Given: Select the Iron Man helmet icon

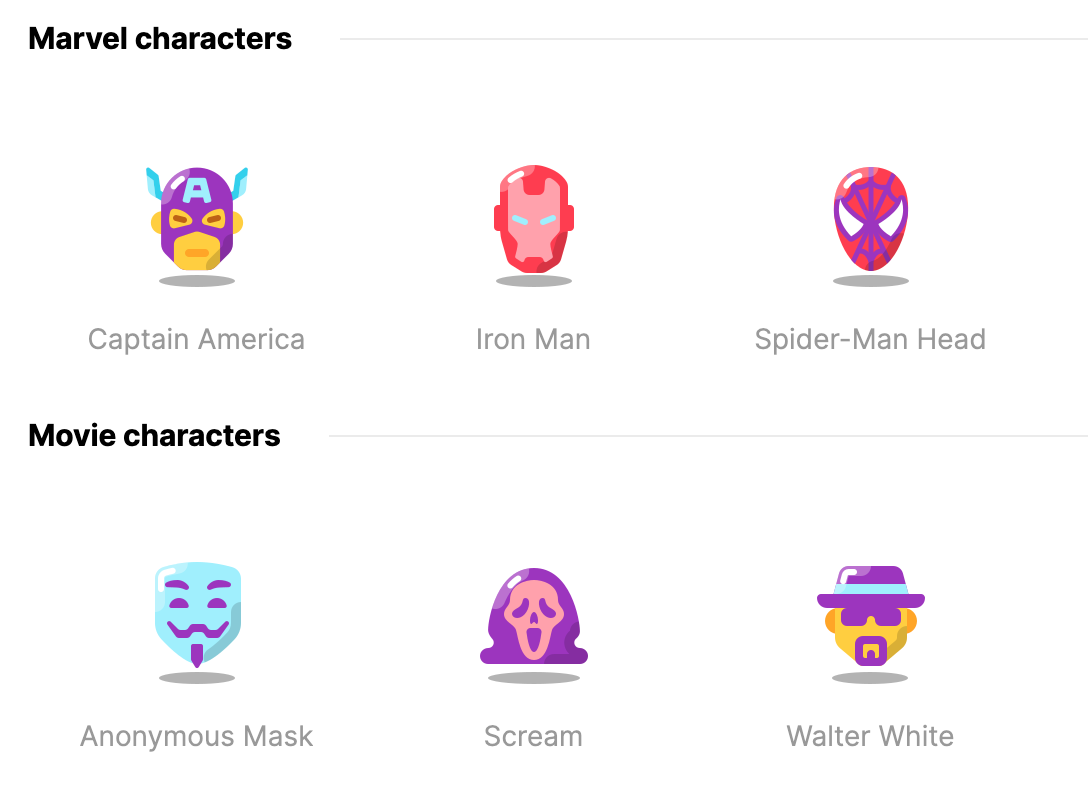Looking at the screenshot, I should (x=533, y=220).
